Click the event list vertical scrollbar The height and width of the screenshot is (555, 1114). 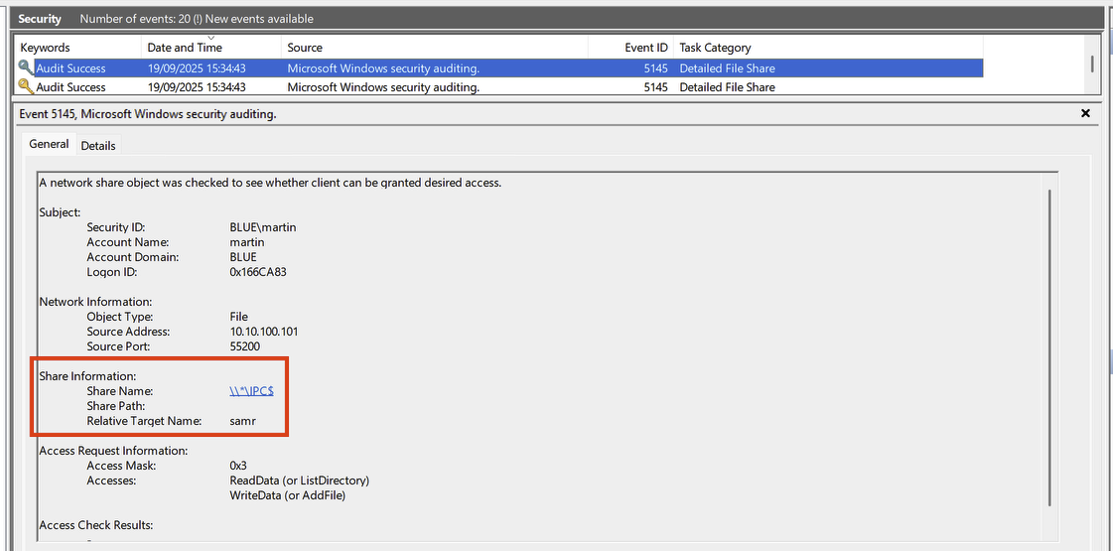click(1091, 64)
